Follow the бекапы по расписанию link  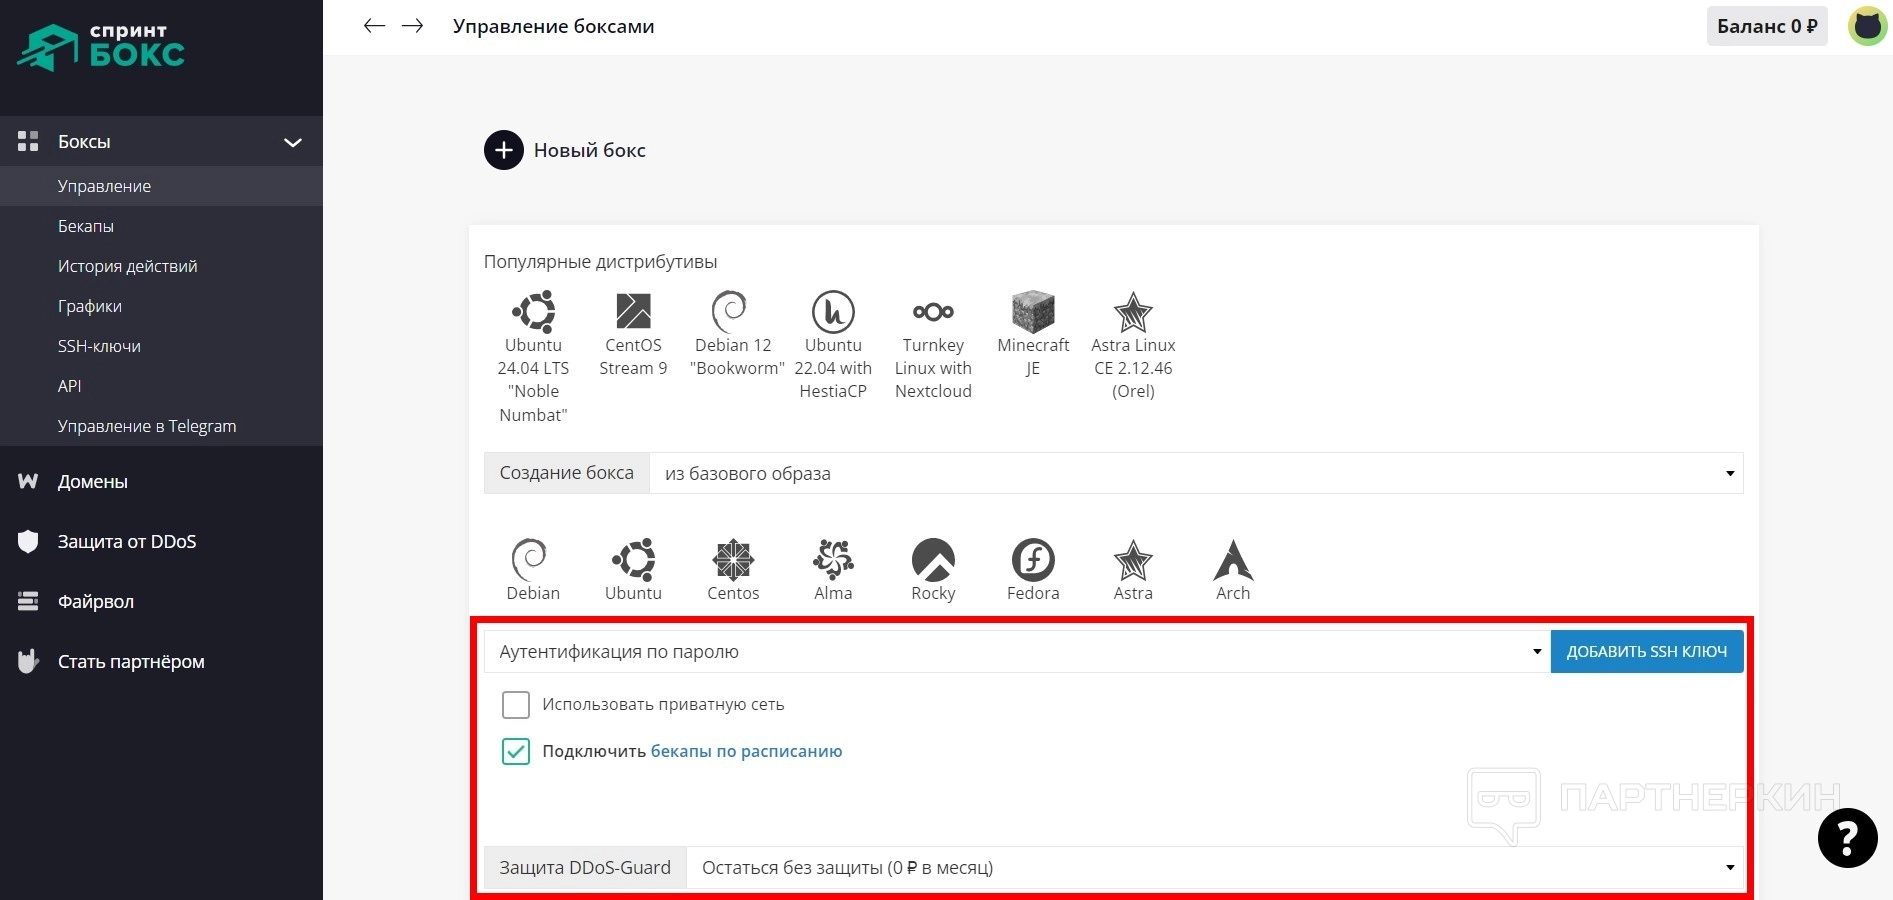tap(746, 751)
